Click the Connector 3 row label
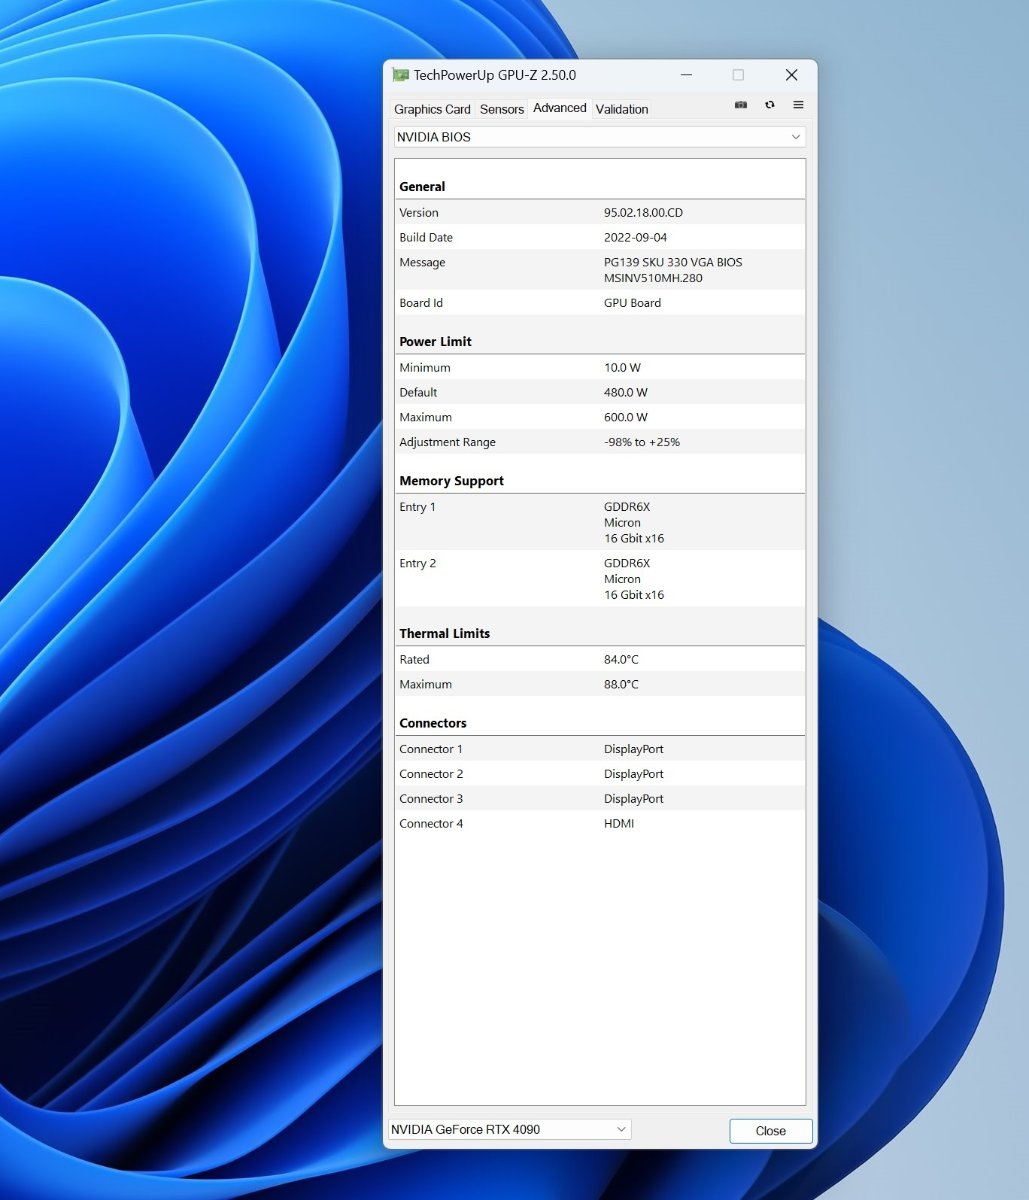 click(431, 799)
